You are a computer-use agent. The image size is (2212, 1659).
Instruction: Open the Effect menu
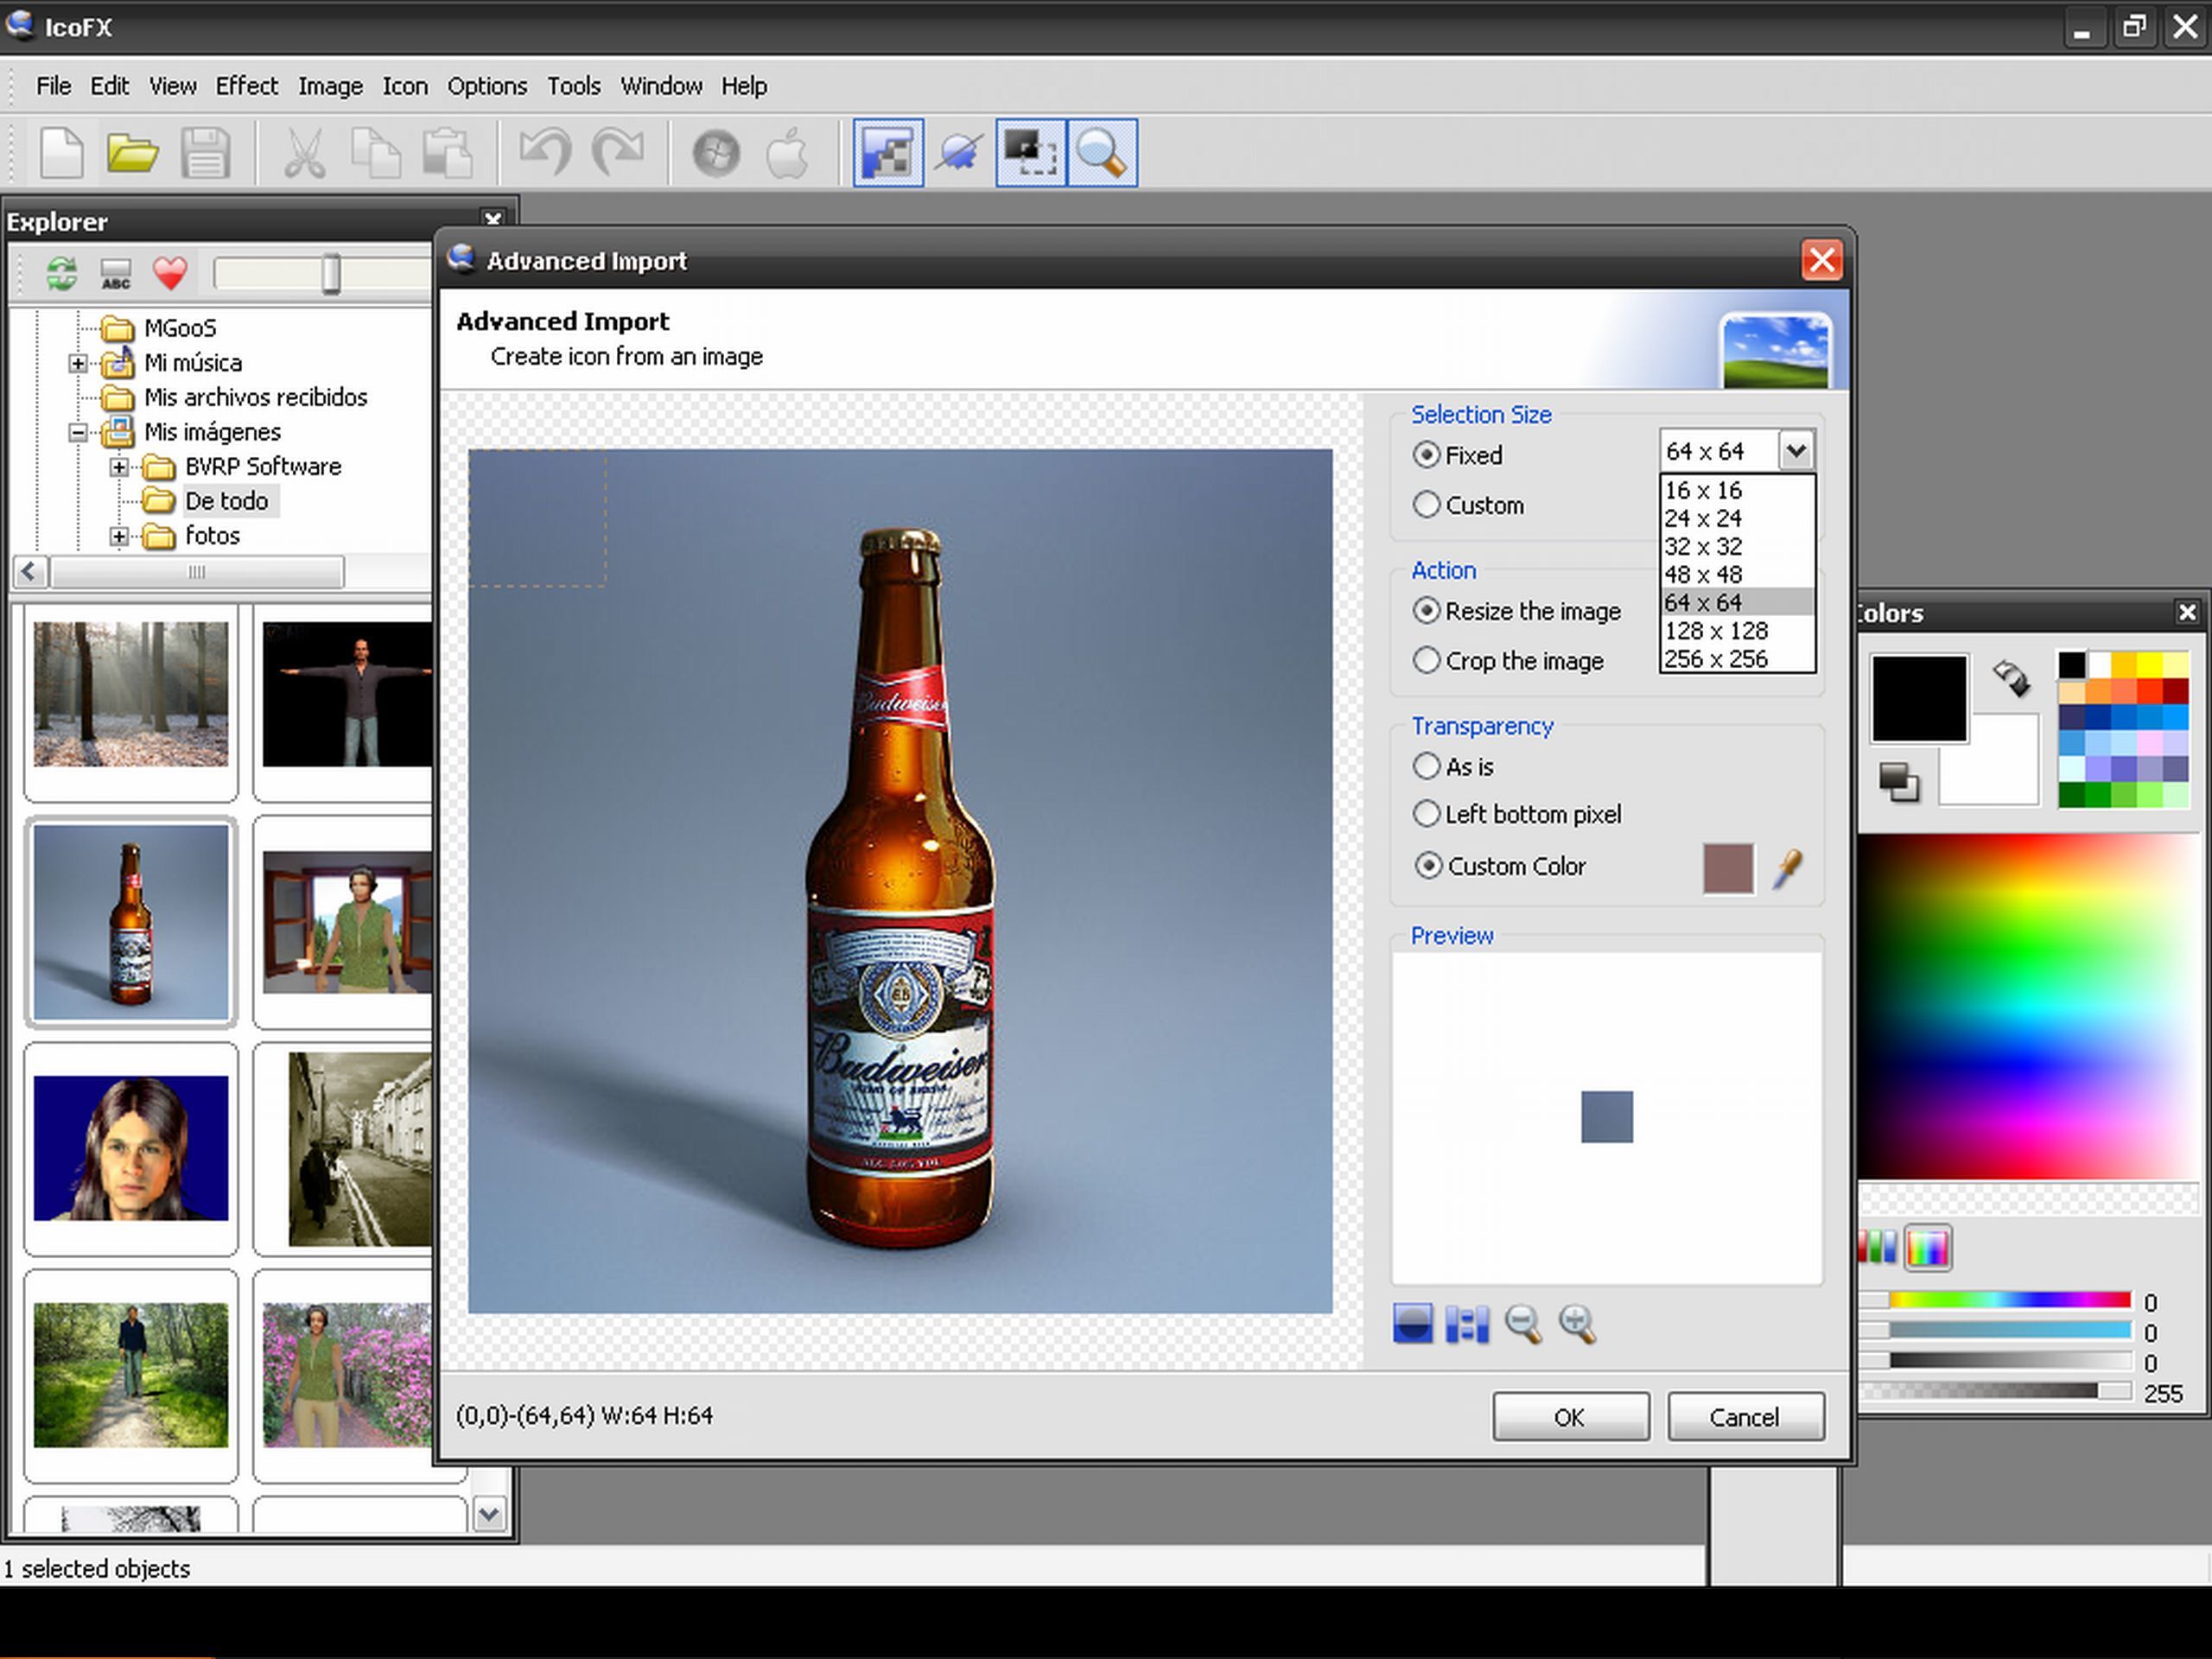click(247, 86)
